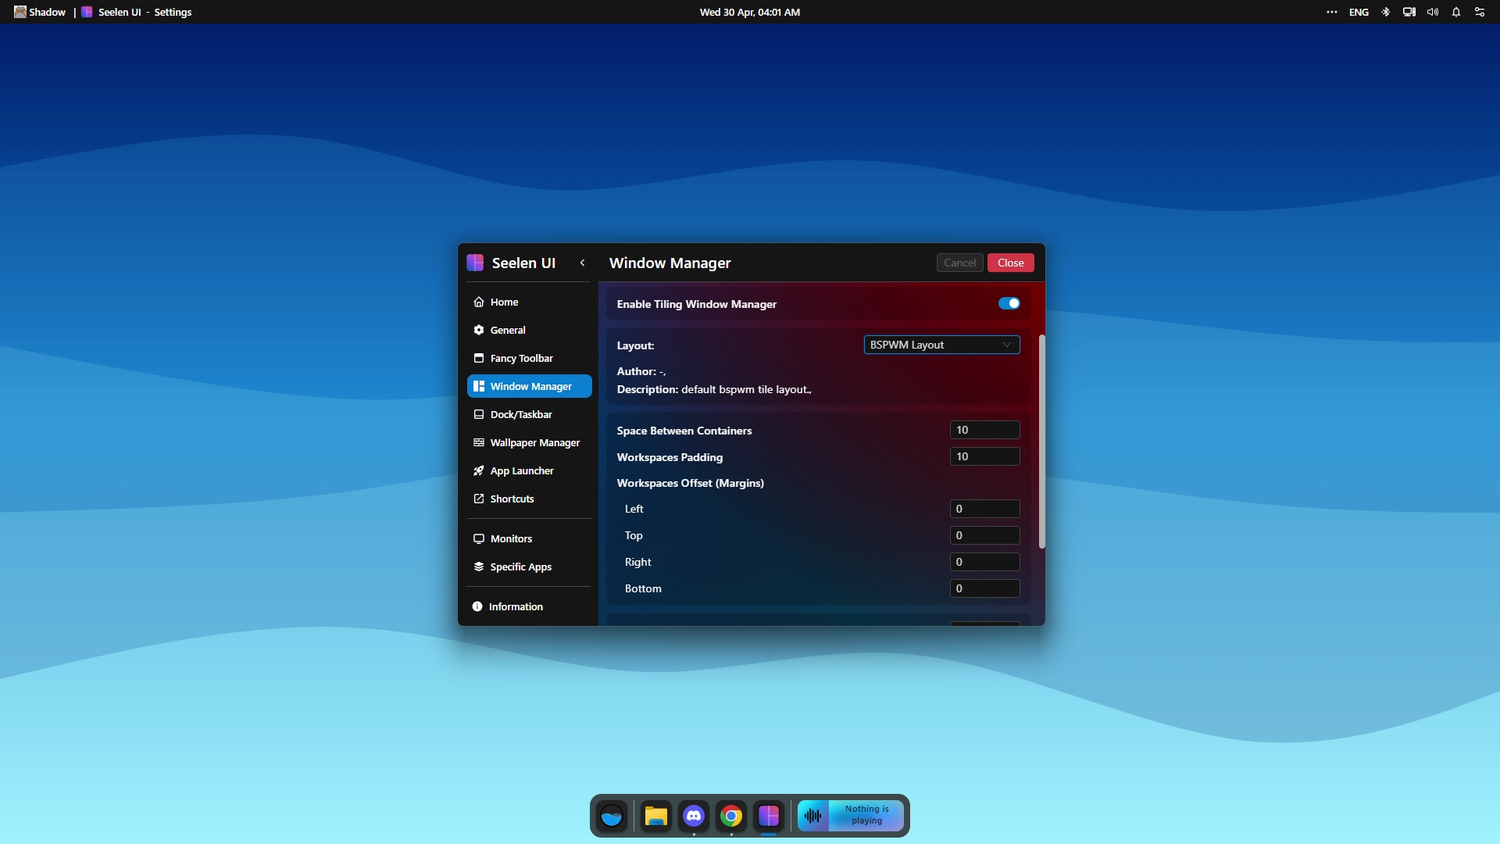
Task: Open the volume control tray icon
Action: 1433,12
